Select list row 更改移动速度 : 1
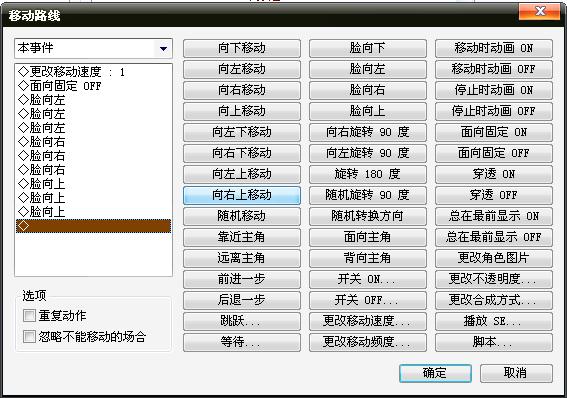Screen dimensions: 567x398 (x=93, y=72)
